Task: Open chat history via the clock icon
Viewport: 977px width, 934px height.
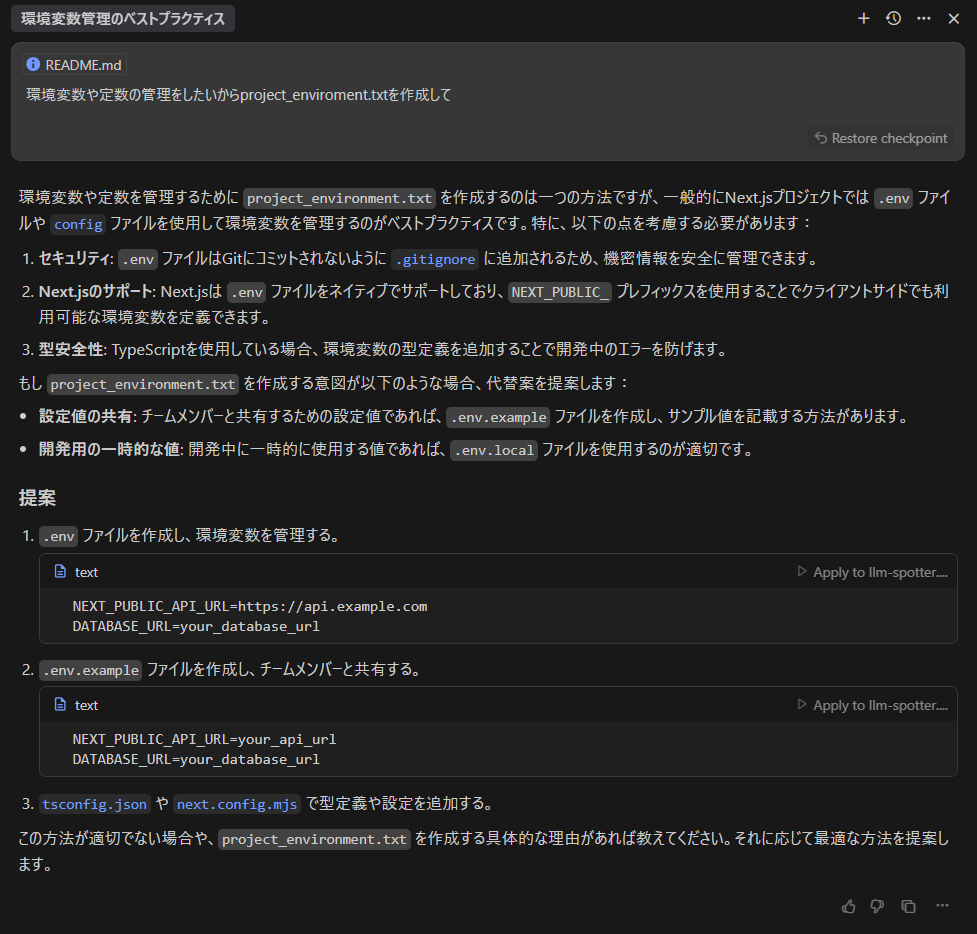Action: tap(893, 18)
